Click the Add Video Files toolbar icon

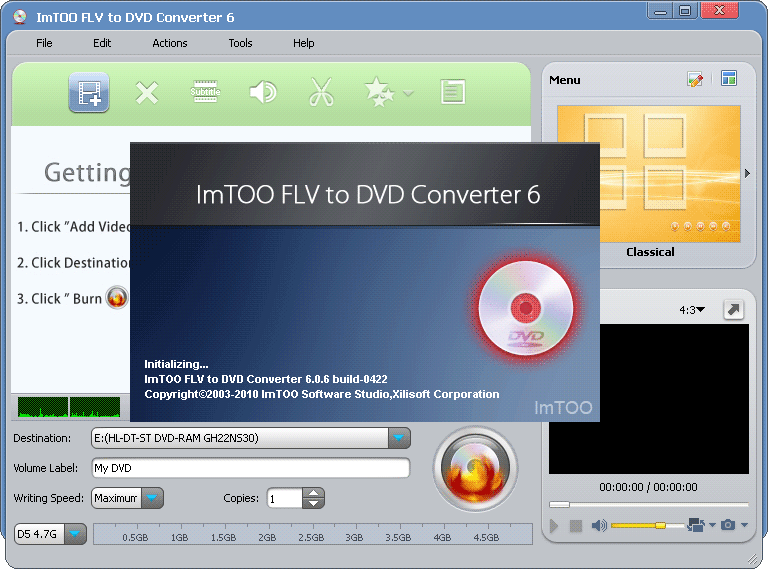point(89,93)
